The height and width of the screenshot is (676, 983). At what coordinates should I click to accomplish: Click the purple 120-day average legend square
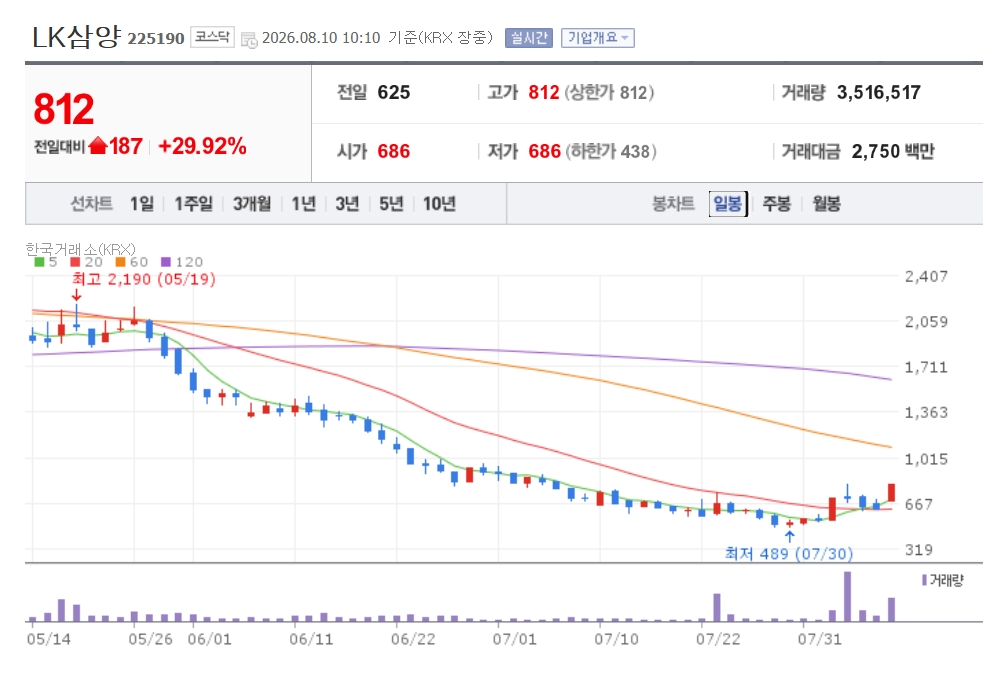pyautogui.click(x=166, y=262)
